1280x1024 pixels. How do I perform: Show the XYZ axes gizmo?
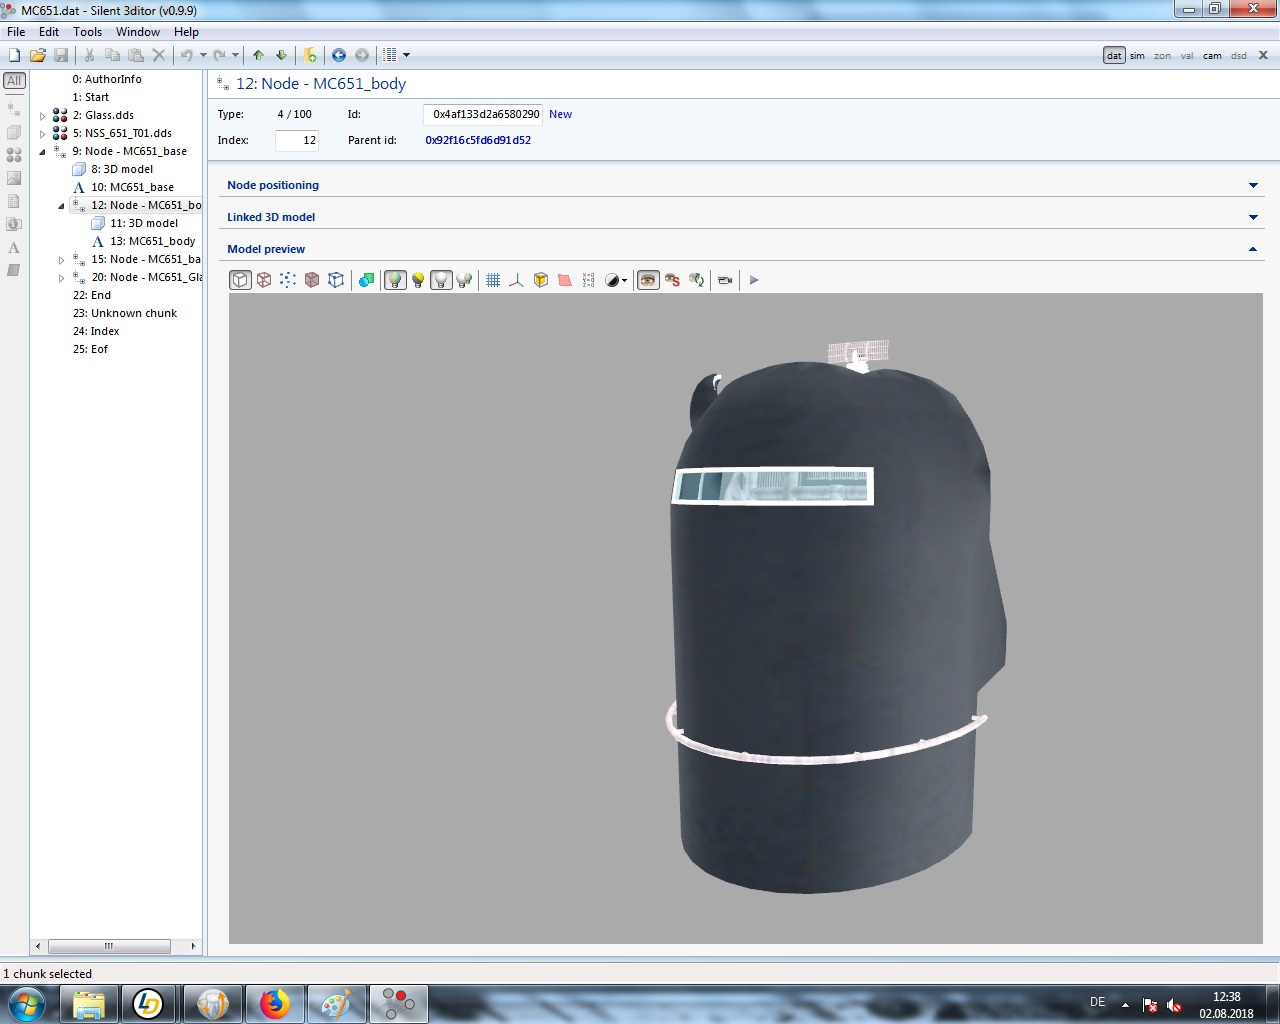coord(516,280)
